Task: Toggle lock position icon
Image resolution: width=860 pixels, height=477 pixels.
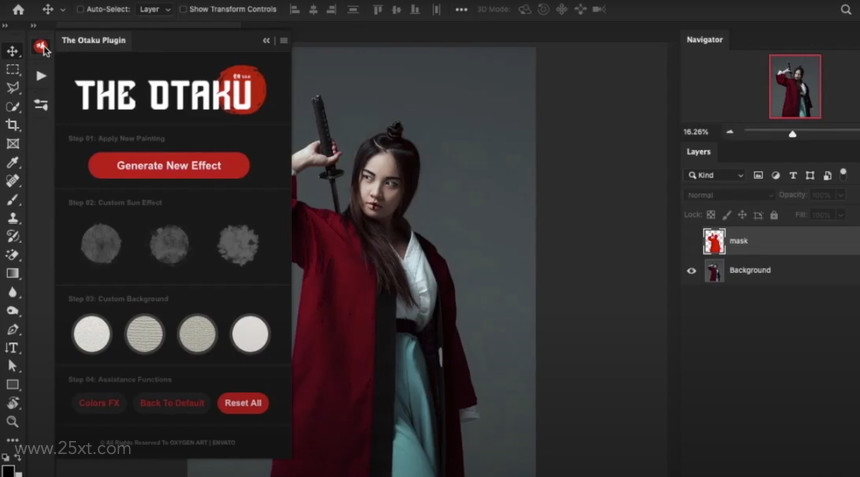Action: 742,215
